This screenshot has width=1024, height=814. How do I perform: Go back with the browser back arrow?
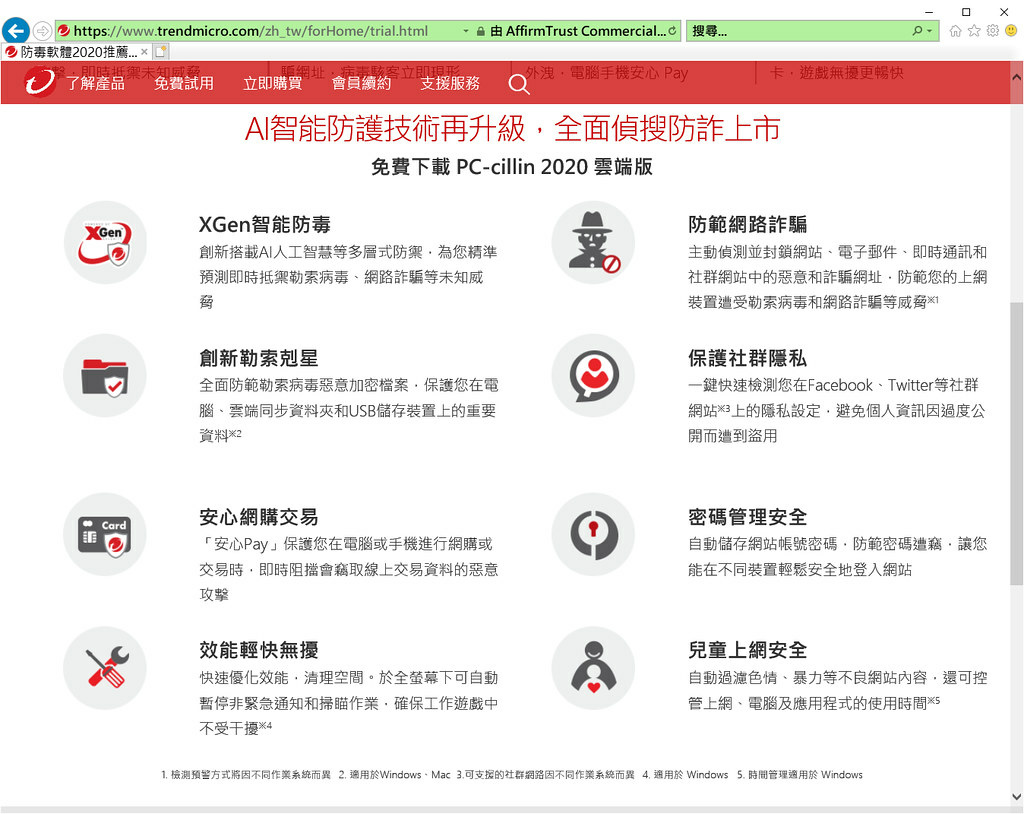click(16, 30)
